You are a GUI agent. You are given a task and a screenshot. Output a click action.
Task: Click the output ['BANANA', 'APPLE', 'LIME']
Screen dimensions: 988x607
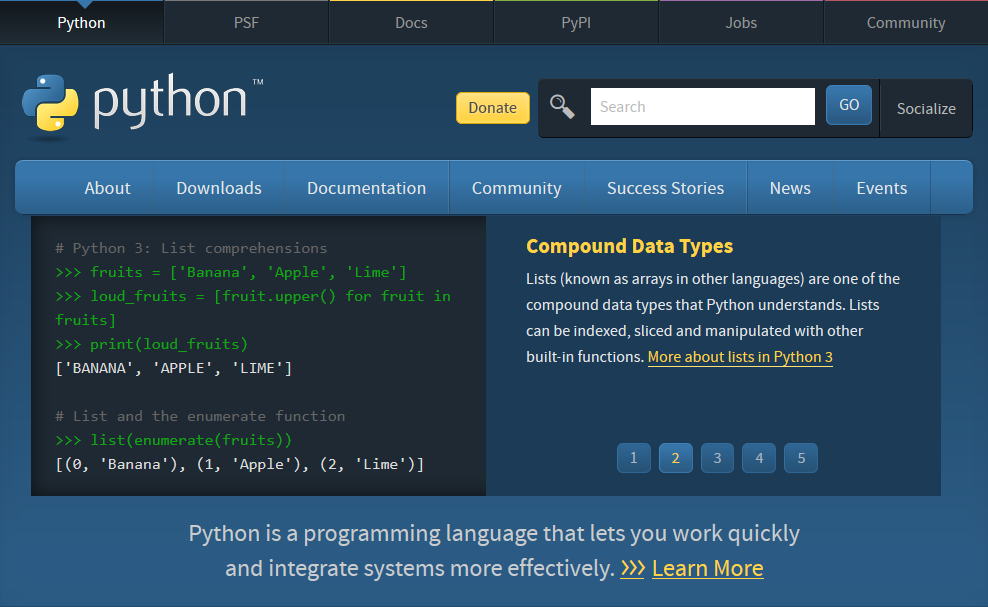pyautogui.click(x=174, y=368)
